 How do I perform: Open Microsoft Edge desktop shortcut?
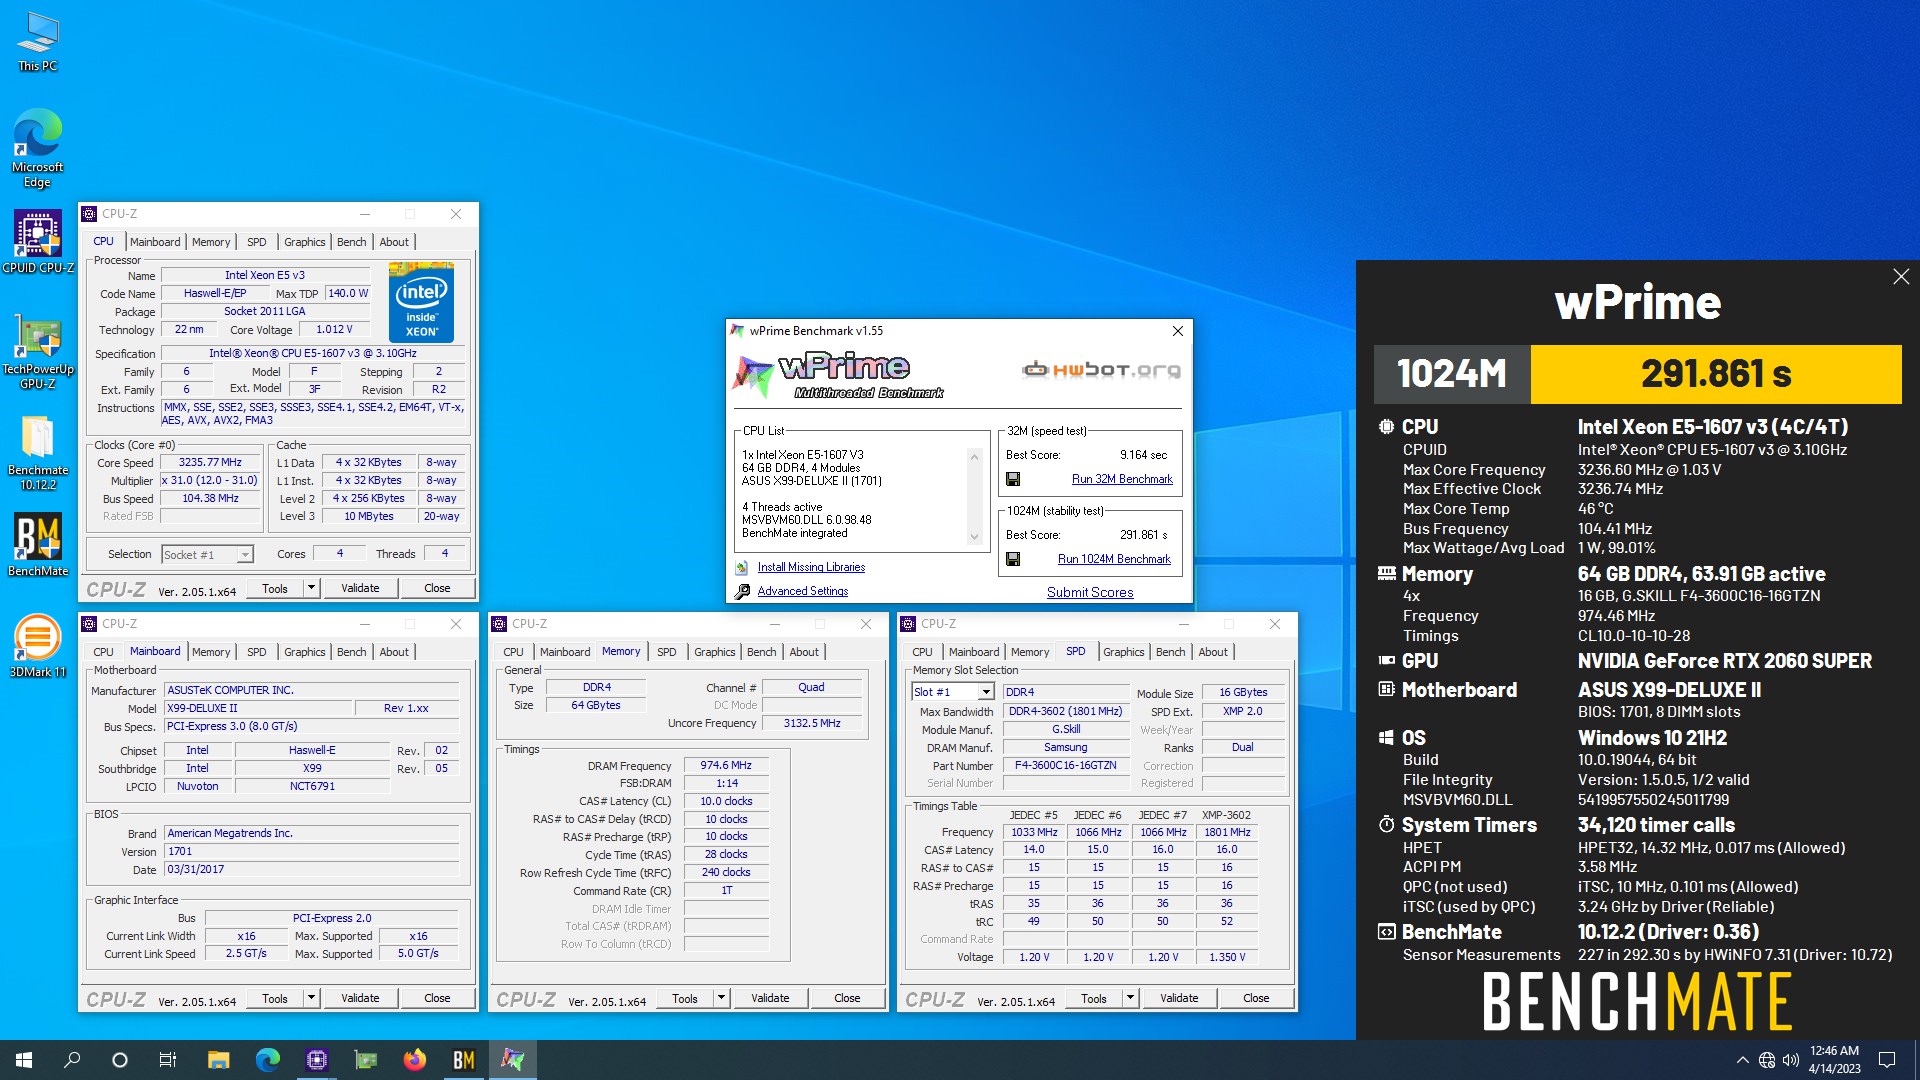point(37,148)
